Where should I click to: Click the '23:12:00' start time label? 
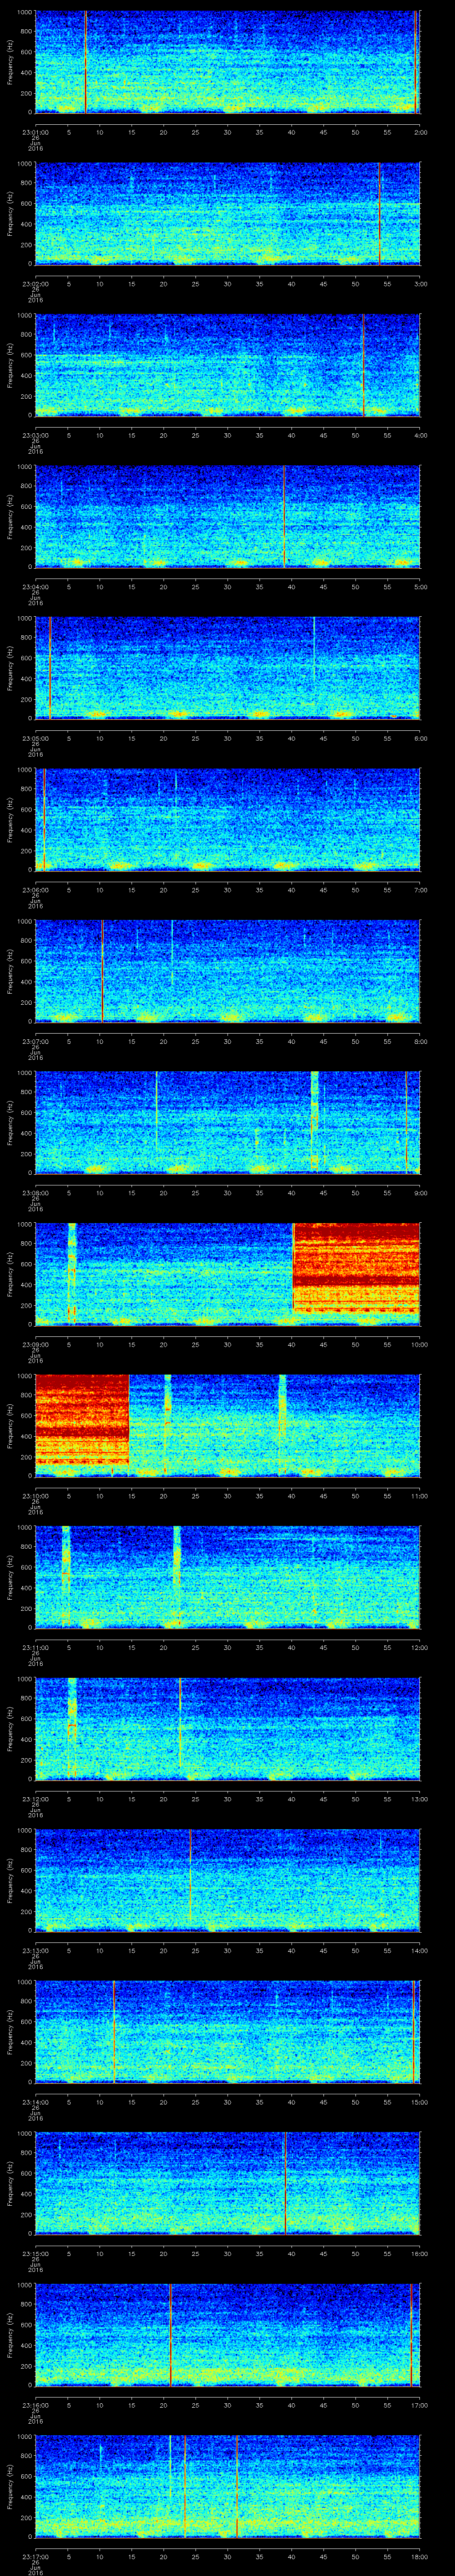click(x=35, y=1799)
